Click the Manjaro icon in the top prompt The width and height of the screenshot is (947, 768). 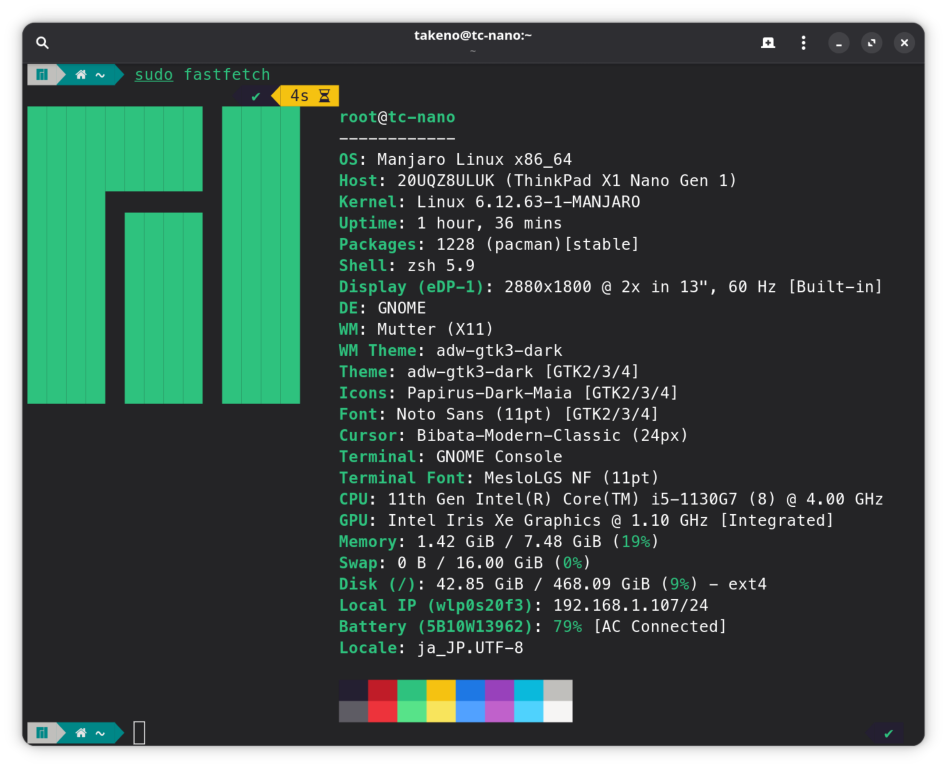click(42, 75)
